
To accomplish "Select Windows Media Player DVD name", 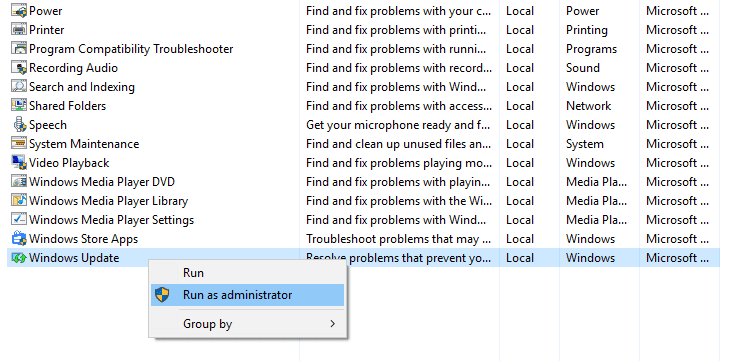I will click(102, 182).
